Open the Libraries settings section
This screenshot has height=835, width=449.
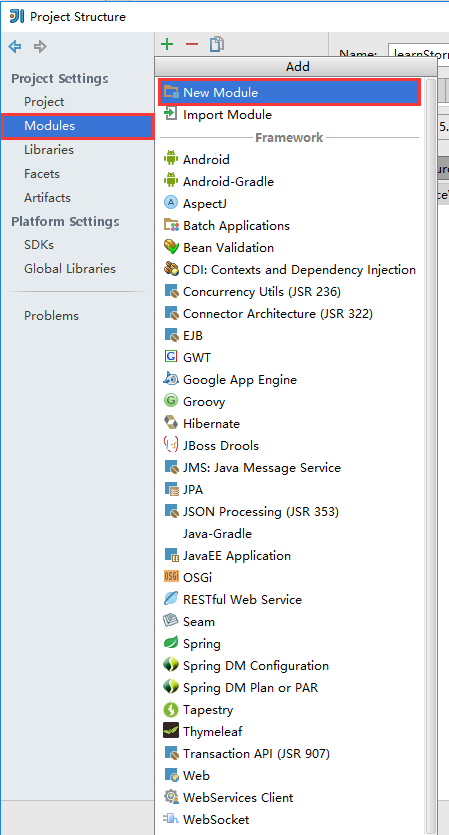pyautogui.click(x=48, y=150)
